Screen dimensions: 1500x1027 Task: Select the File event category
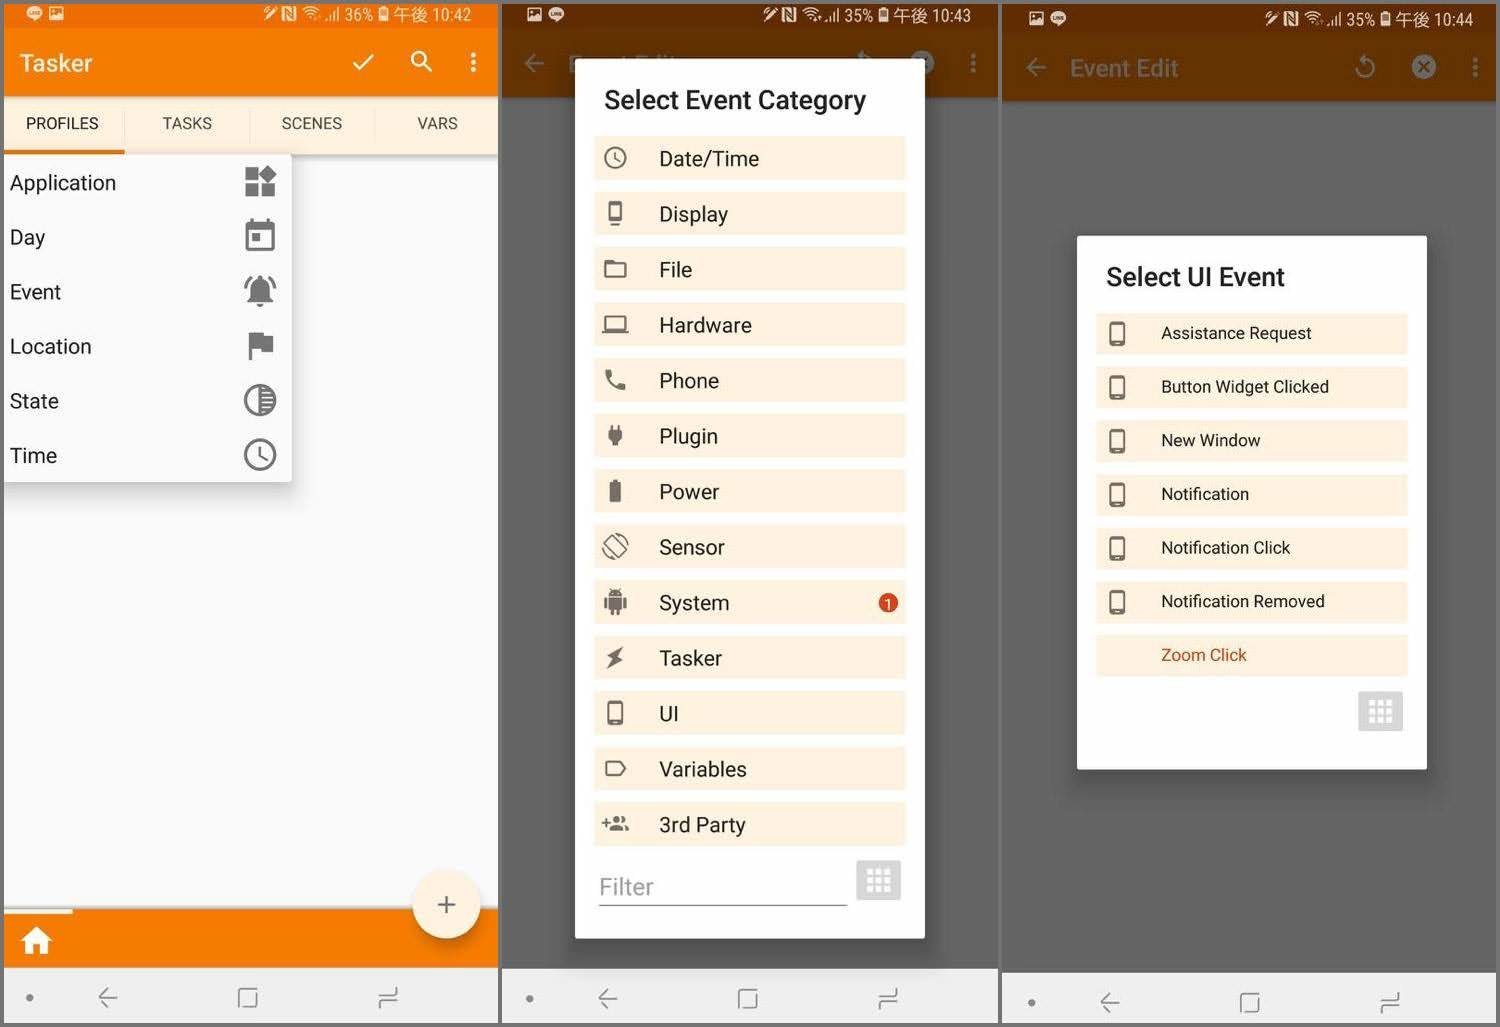749,269
